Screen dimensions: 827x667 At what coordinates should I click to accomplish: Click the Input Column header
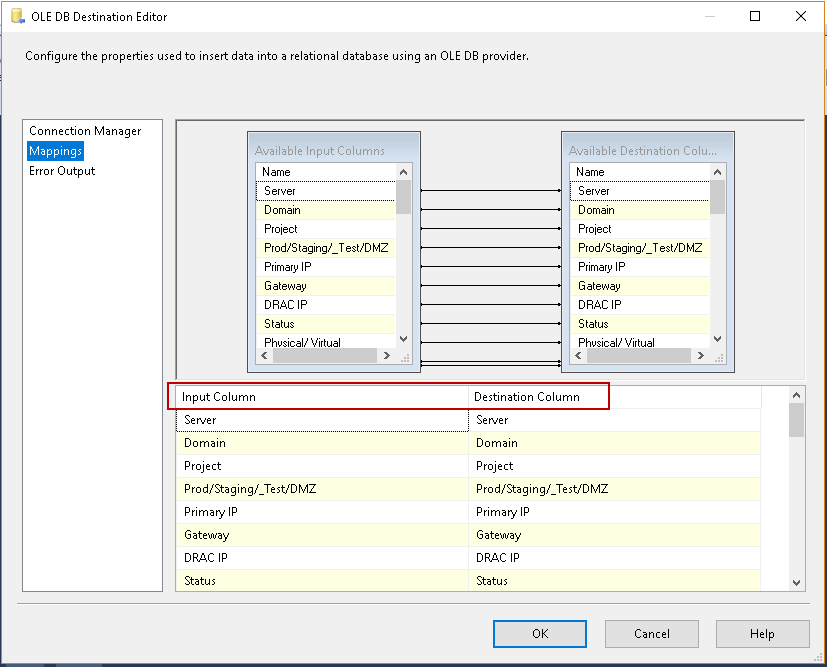click(x=320, y=397)
